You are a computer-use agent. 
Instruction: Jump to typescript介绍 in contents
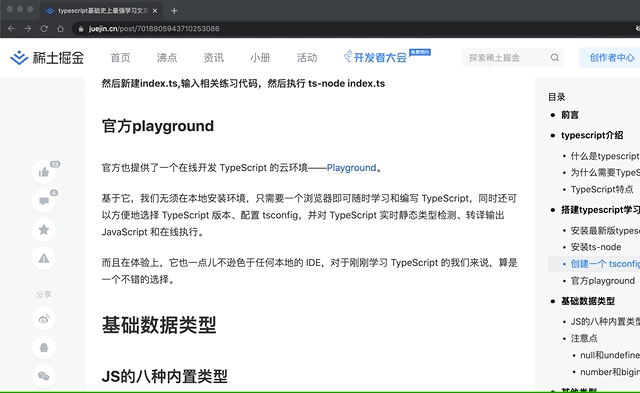point(592,135)
